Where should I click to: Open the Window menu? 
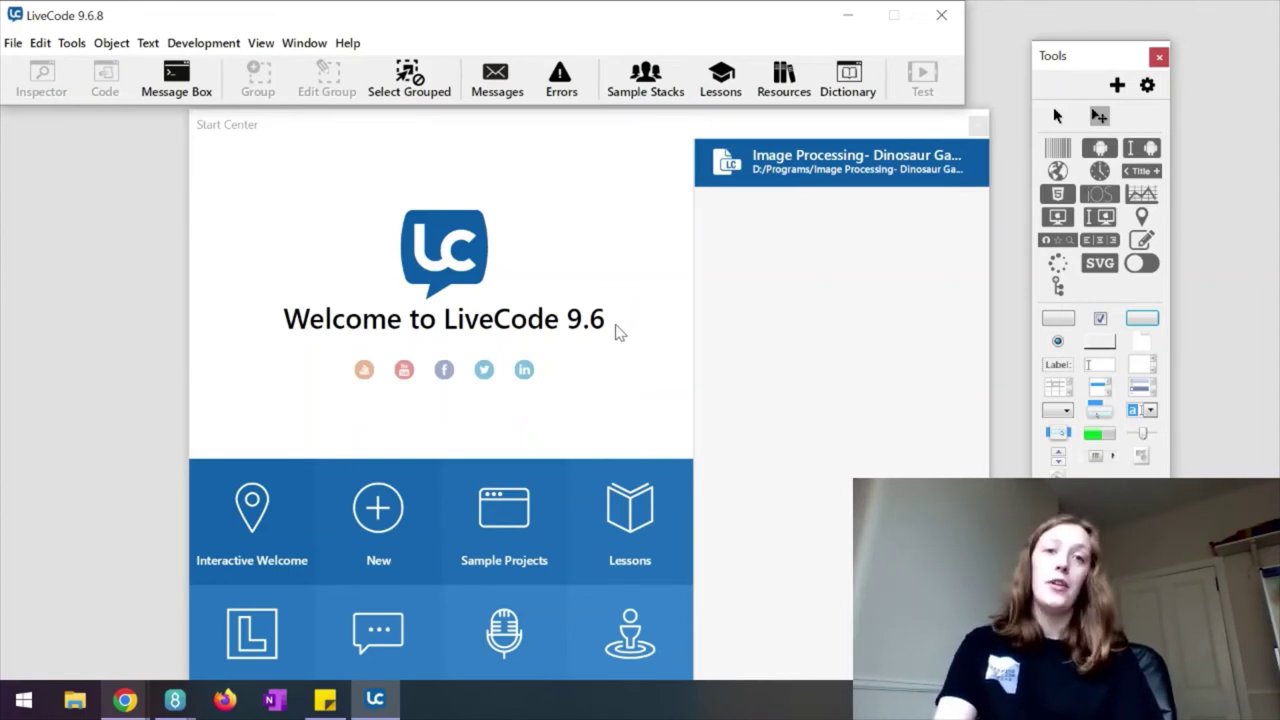304,43
